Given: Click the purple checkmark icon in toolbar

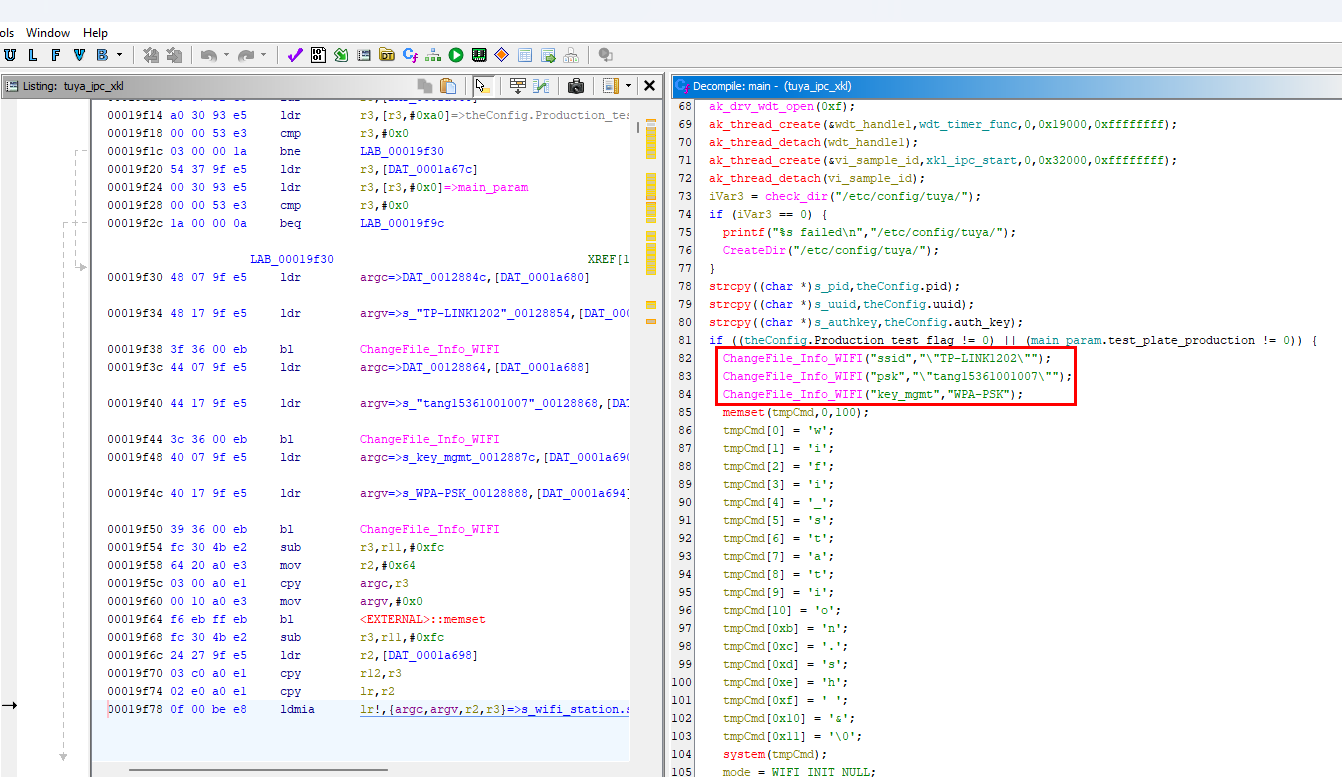Looking at the screenshot, I should [x=294, y=55].
